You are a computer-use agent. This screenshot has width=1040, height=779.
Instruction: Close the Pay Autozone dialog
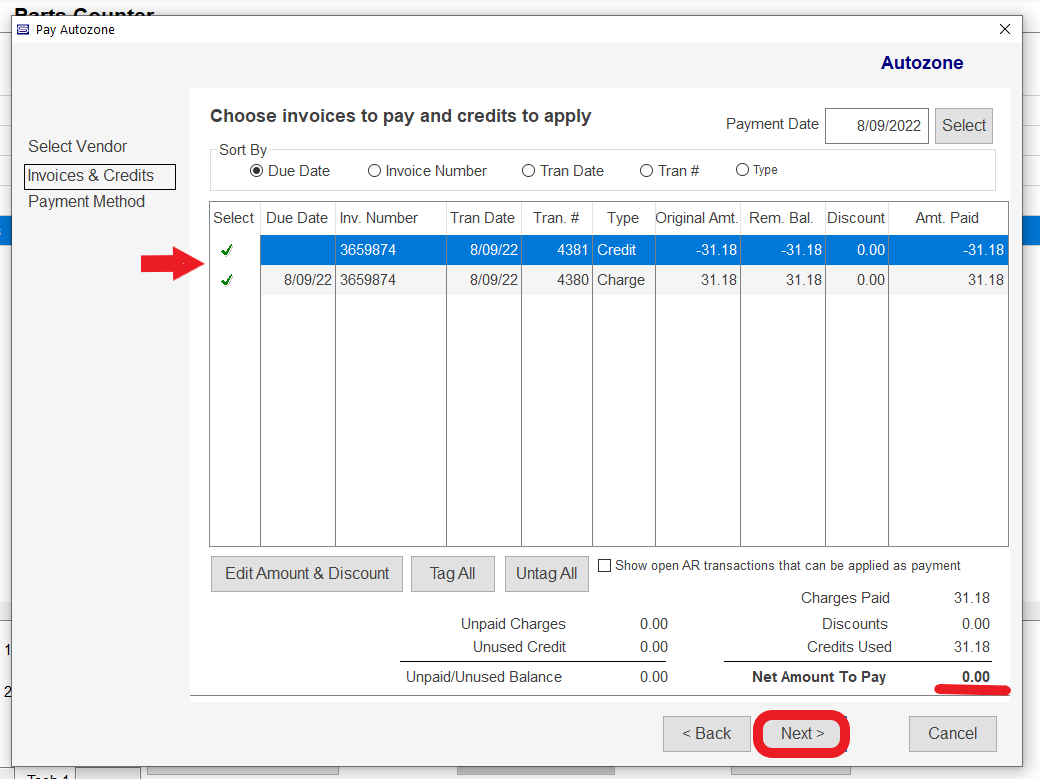pos(1005,29)
